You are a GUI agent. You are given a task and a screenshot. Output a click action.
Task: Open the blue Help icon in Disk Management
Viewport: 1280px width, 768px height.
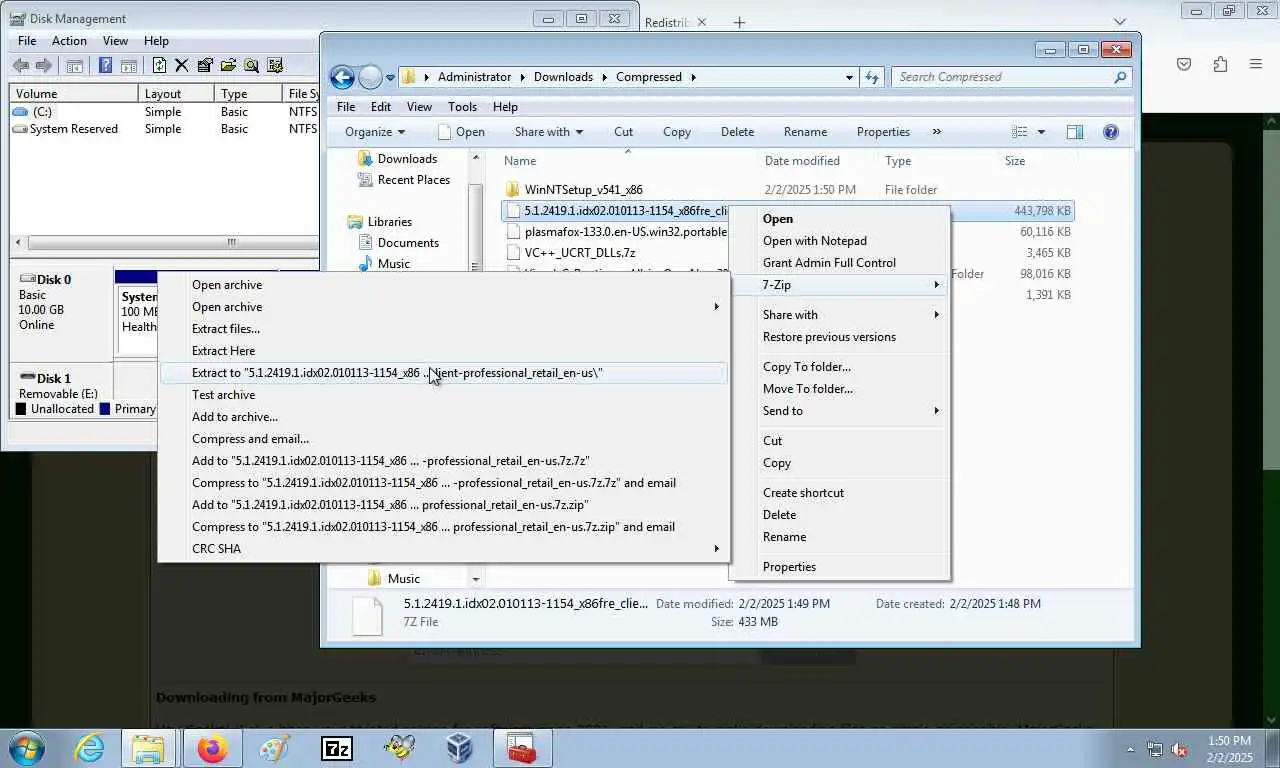[x=105, y=66]
